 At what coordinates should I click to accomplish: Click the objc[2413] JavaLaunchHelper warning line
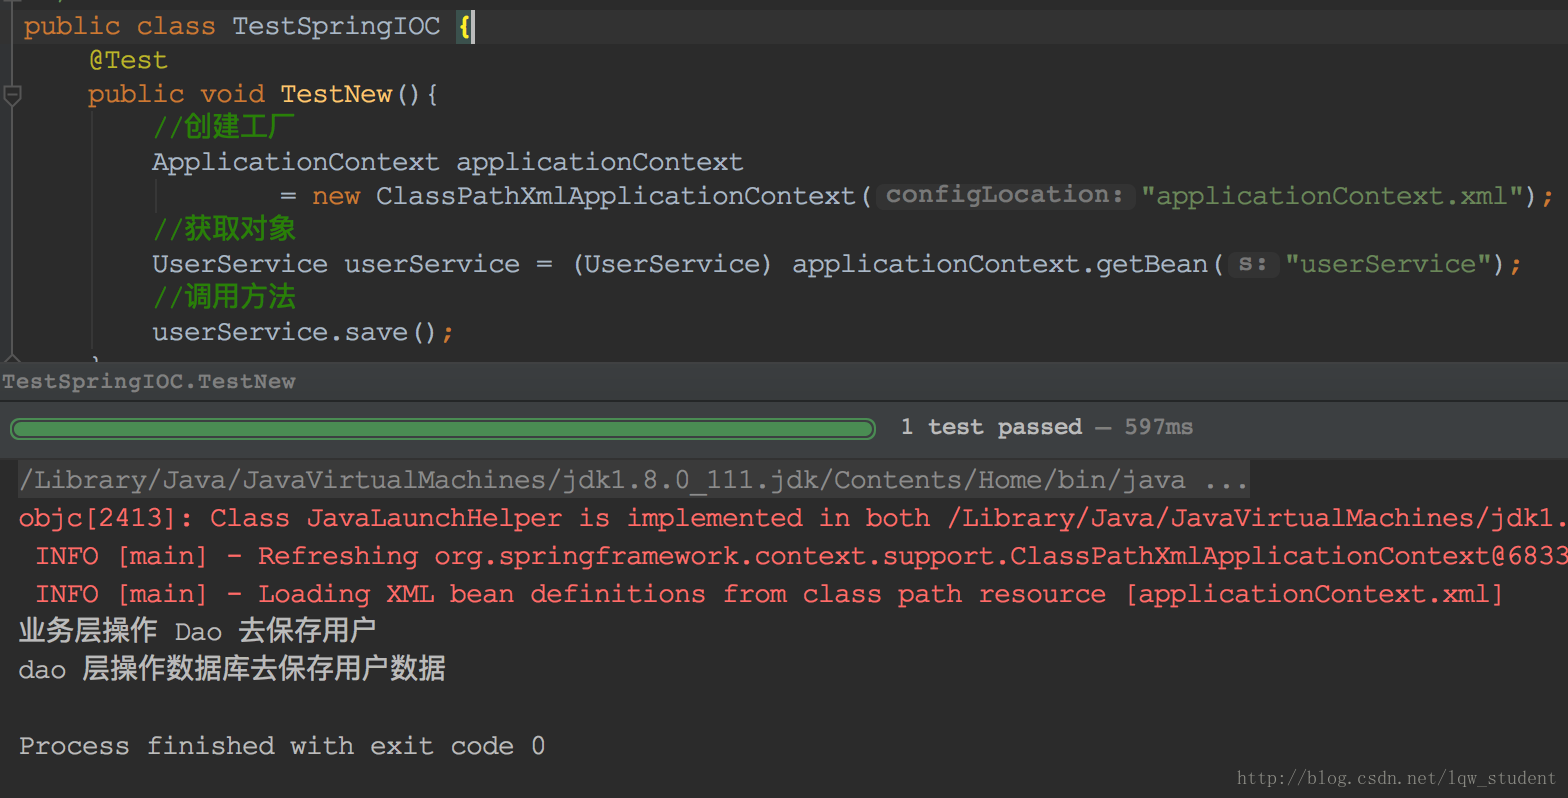tap(793, 518)
